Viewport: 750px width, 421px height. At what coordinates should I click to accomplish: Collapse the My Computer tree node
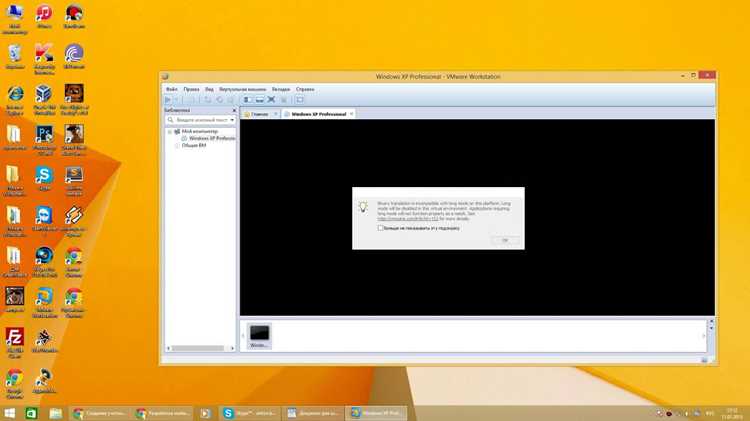point(170,132)
